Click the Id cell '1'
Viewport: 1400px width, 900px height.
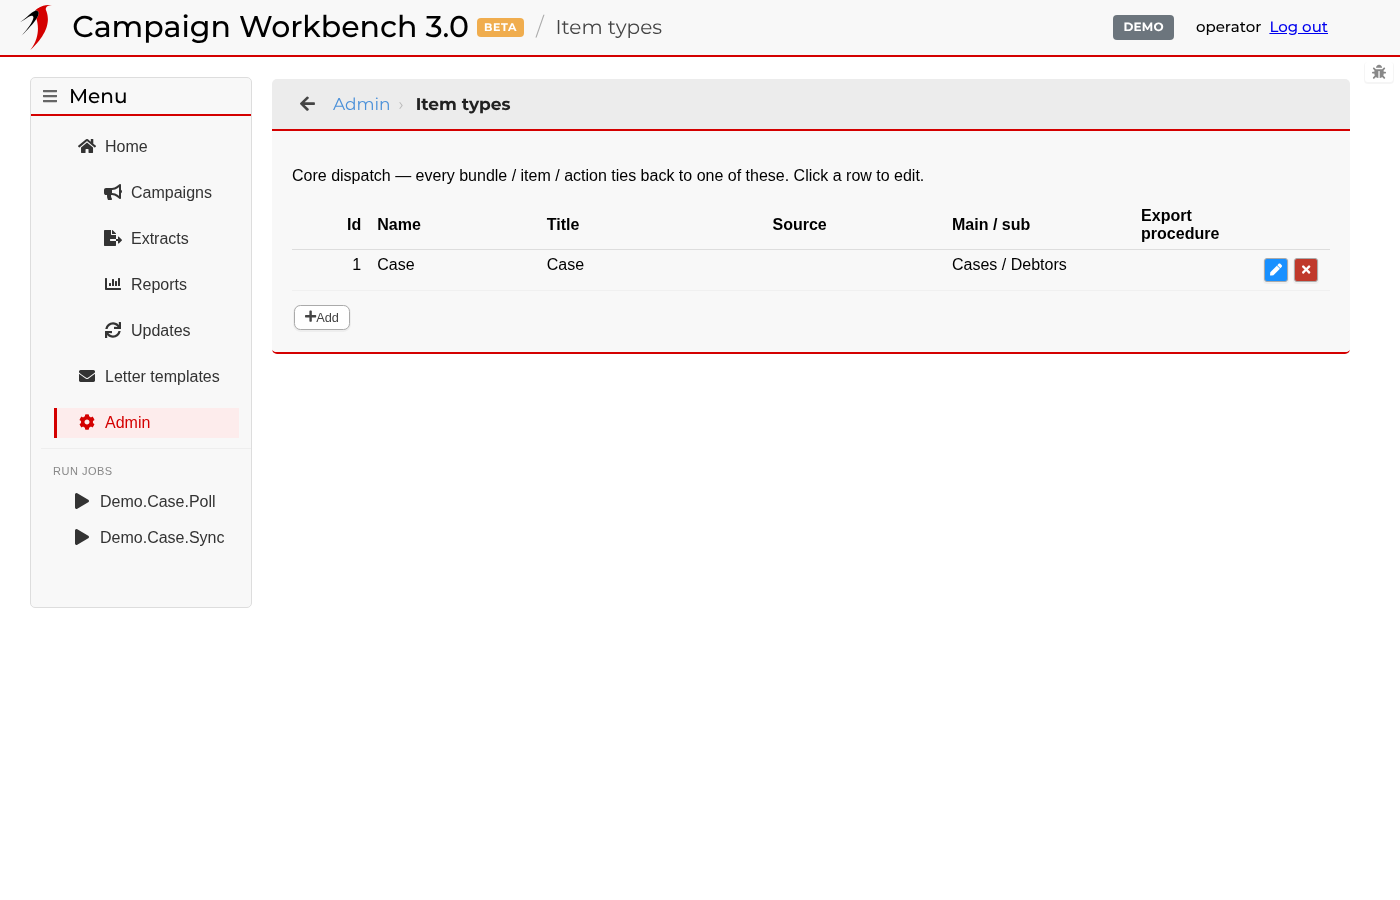356,264
